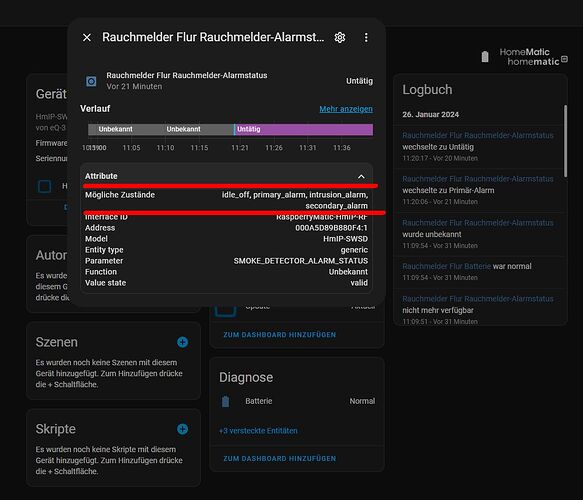Click the battery icon beside HomeMatic logo
This screenshot has width=583, height=500.
[x=485, y=57]
